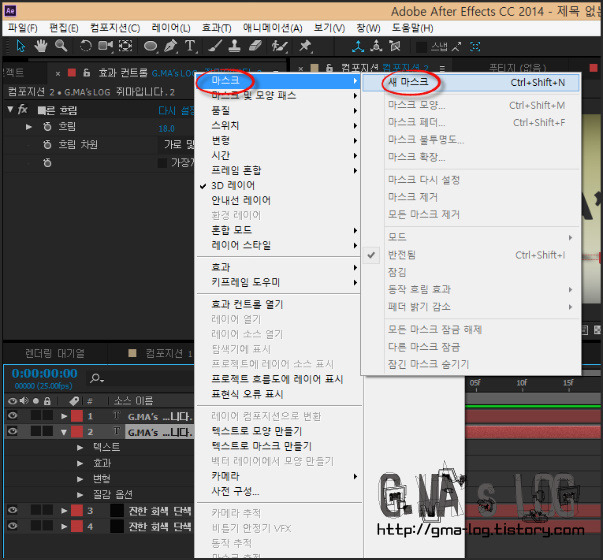The width and height of the screenshot is (603, 560).
Task: Select the Unified Camera tool
Action: click(x=105, y=46)
